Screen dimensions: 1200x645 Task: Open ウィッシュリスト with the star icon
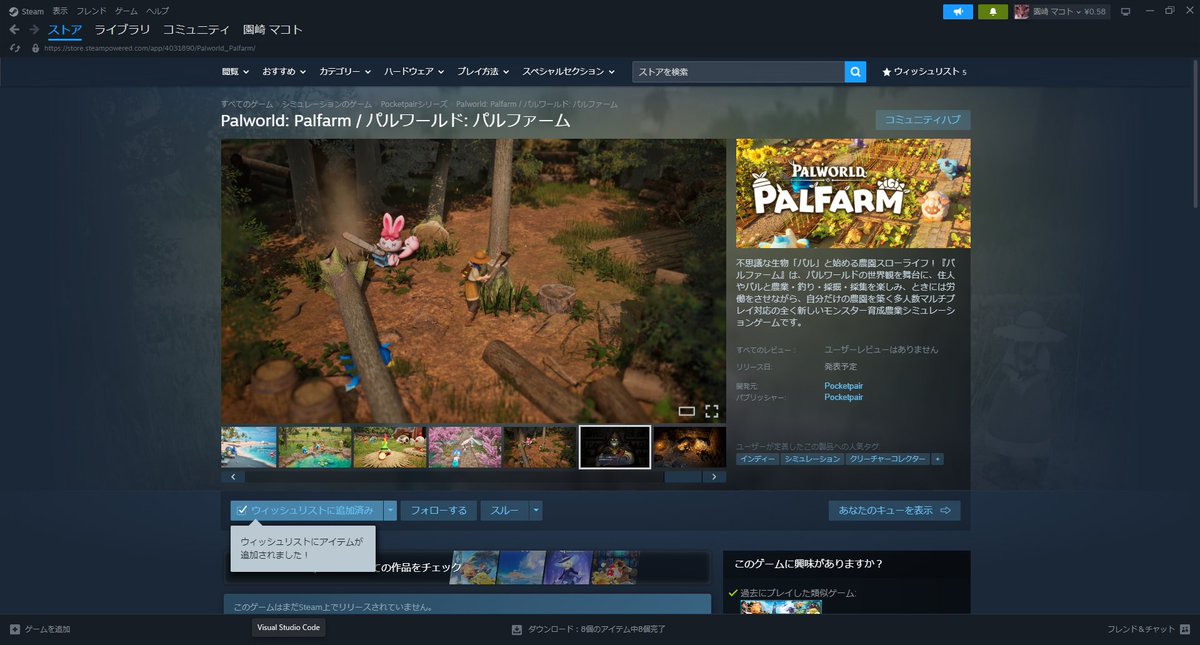[924, 72]
